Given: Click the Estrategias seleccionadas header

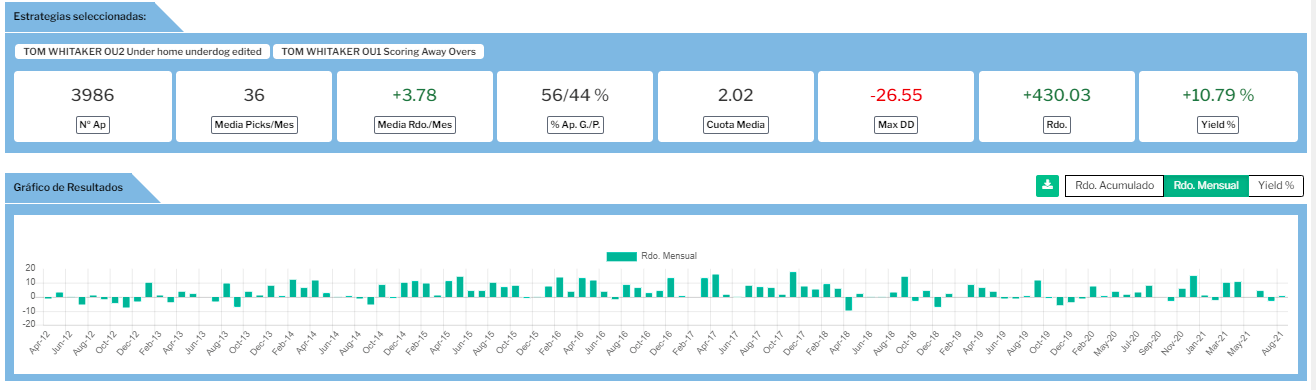Looking at the screenshot, I should tap(79, 16).
